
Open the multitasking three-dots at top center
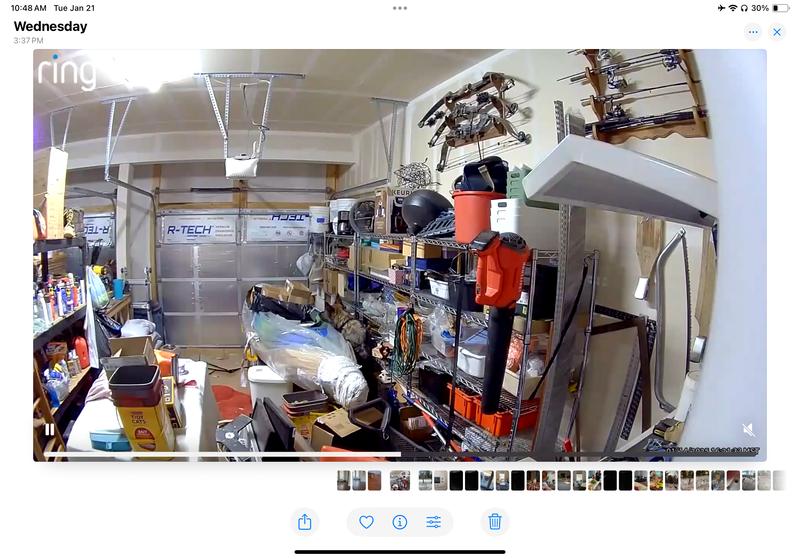(x=400, y=8)
